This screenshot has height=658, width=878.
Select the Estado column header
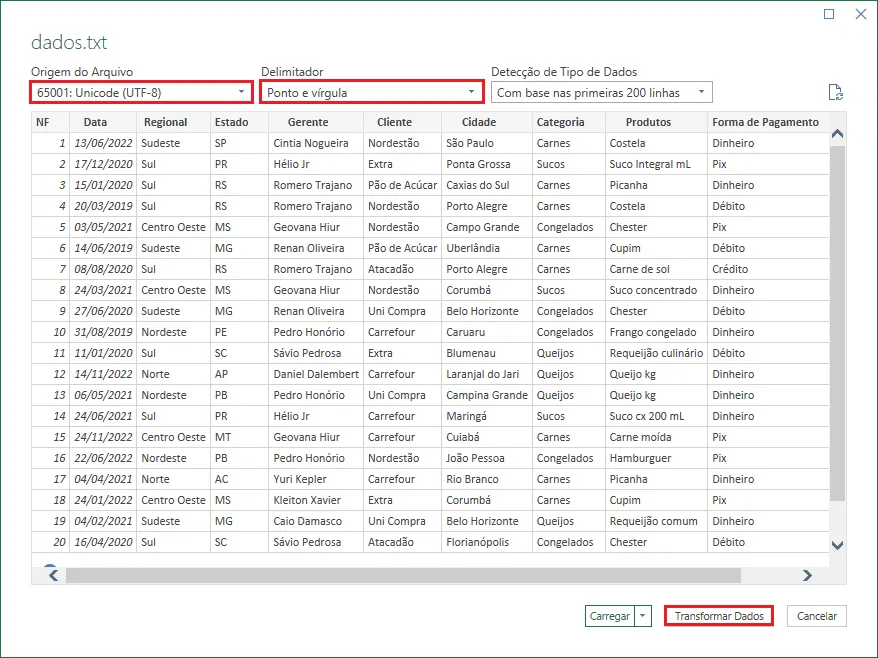click(239, 122)
